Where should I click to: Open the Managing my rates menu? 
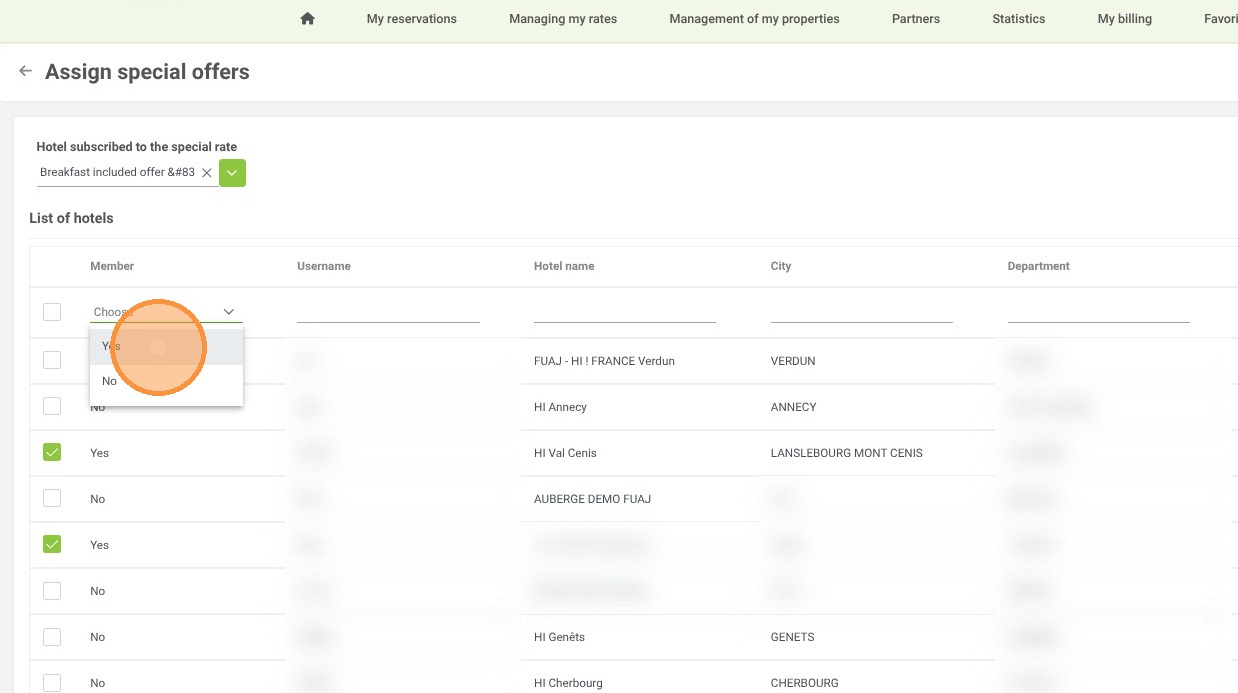click(x=563, y=19)
